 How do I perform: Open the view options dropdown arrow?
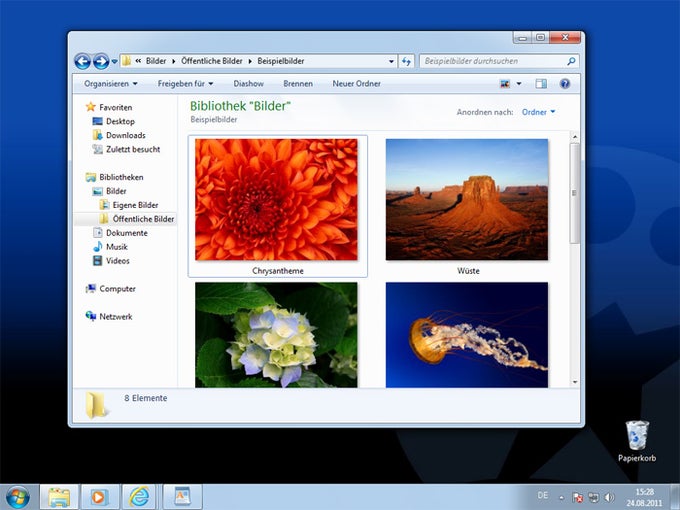tap(519, 84)
